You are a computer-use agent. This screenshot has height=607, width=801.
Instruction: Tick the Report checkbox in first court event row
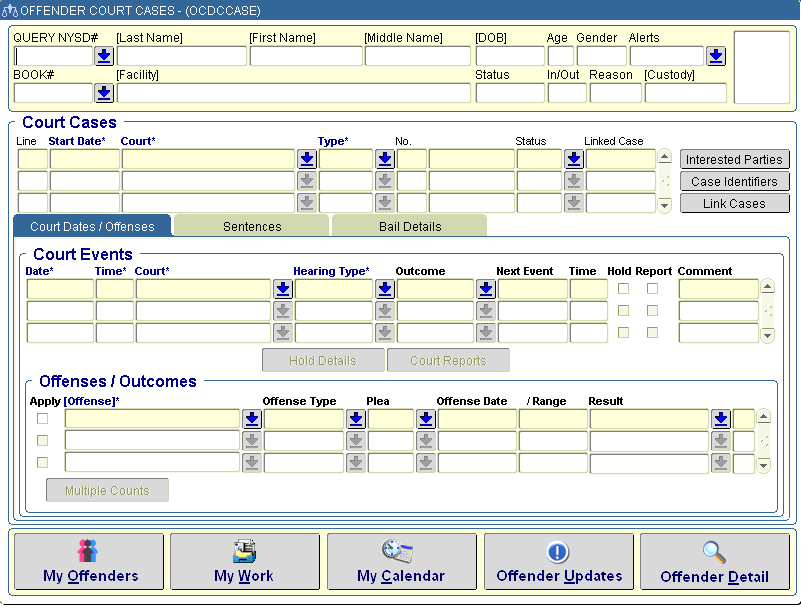(x=652, y=289)
